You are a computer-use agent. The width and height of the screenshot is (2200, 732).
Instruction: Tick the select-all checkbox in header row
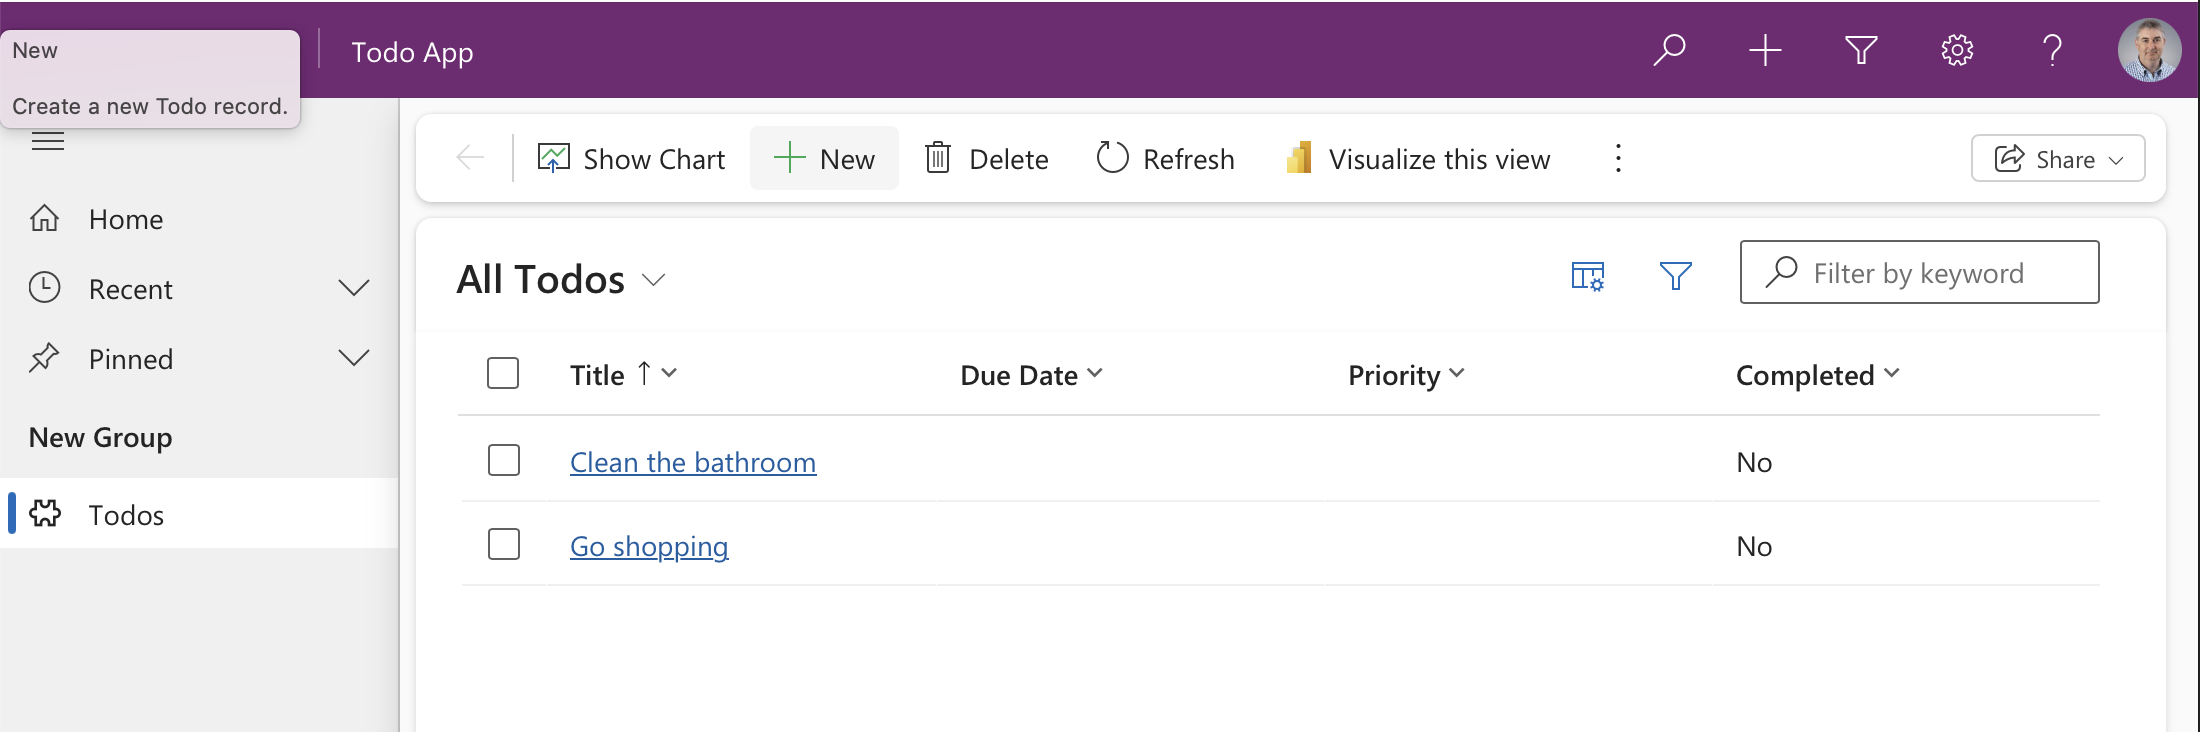point(503,373)
